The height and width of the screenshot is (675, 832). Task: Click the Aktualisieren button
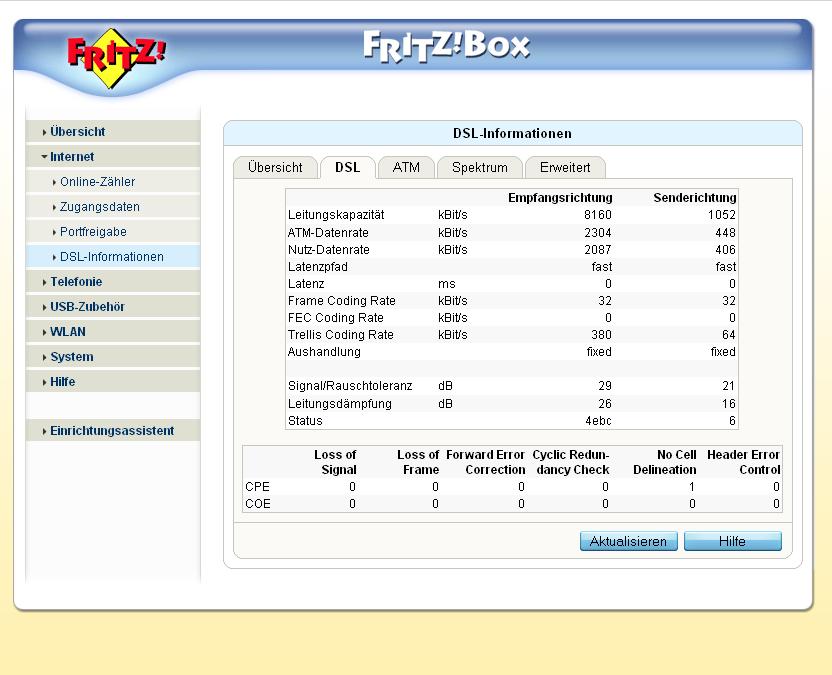[628, 541]
